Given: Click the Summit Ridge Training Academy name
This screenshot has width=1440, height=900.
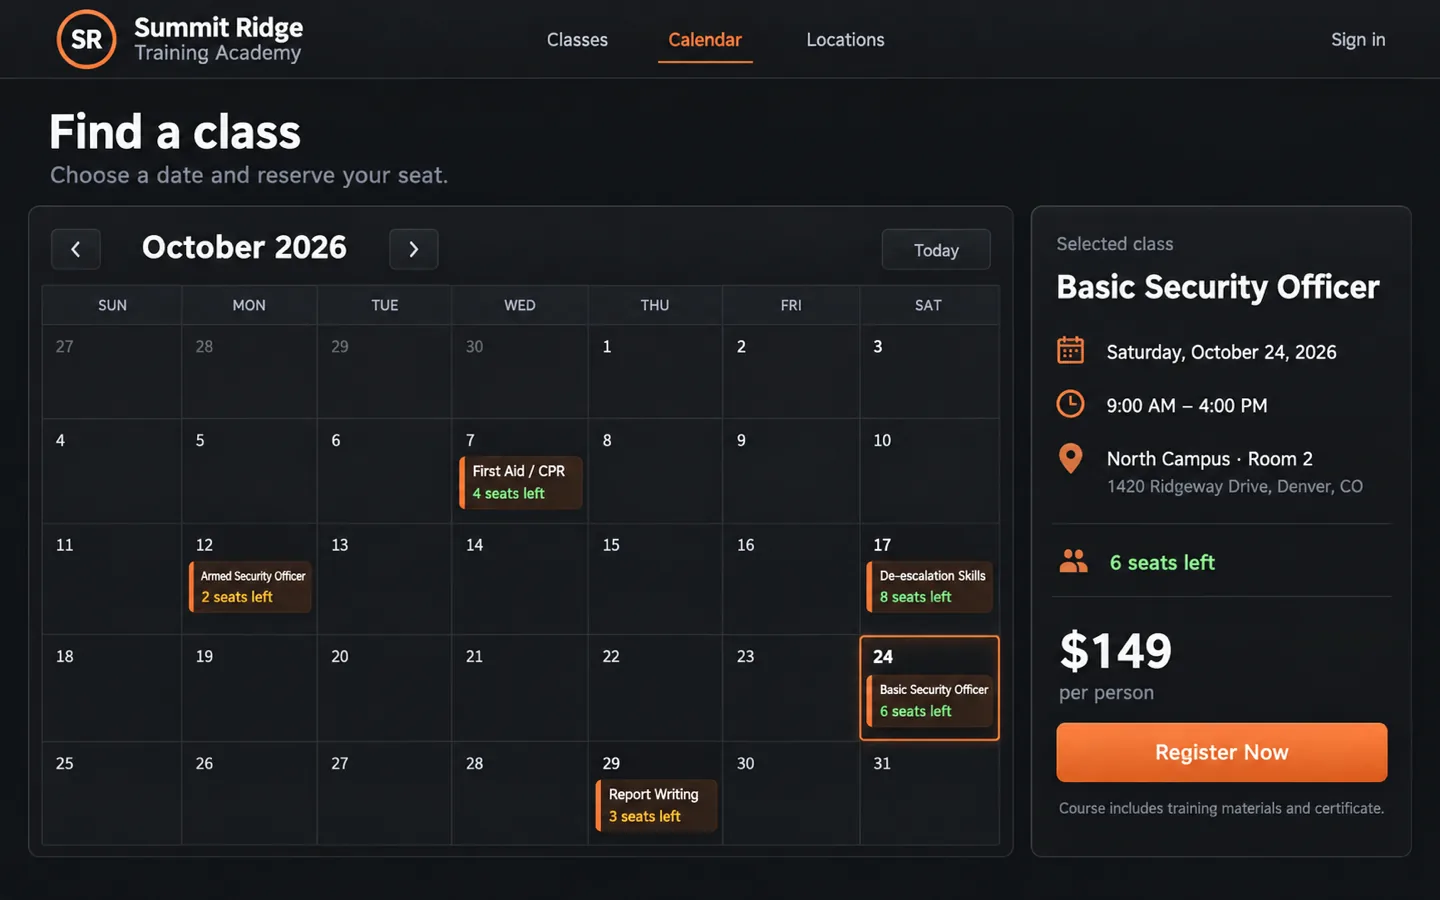Looking at the screenshot, I should tap(218, 39).
